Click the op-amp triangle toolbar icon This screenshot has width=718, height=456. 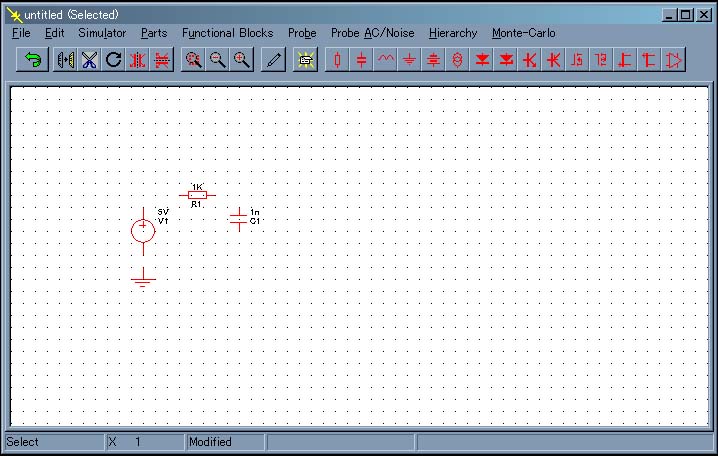click(674, 60)
